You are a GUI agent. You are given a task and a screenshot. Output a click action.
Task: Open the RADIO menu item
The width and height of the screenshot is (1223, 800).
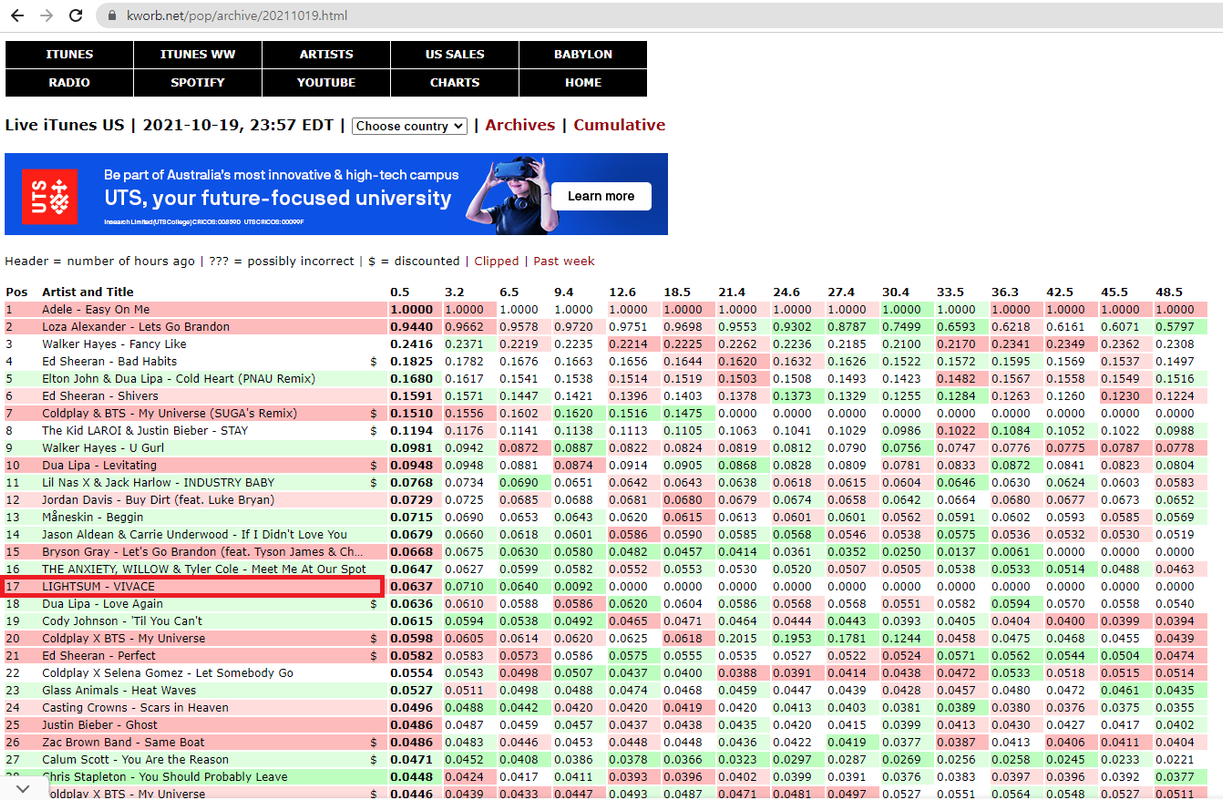point(69,82)
